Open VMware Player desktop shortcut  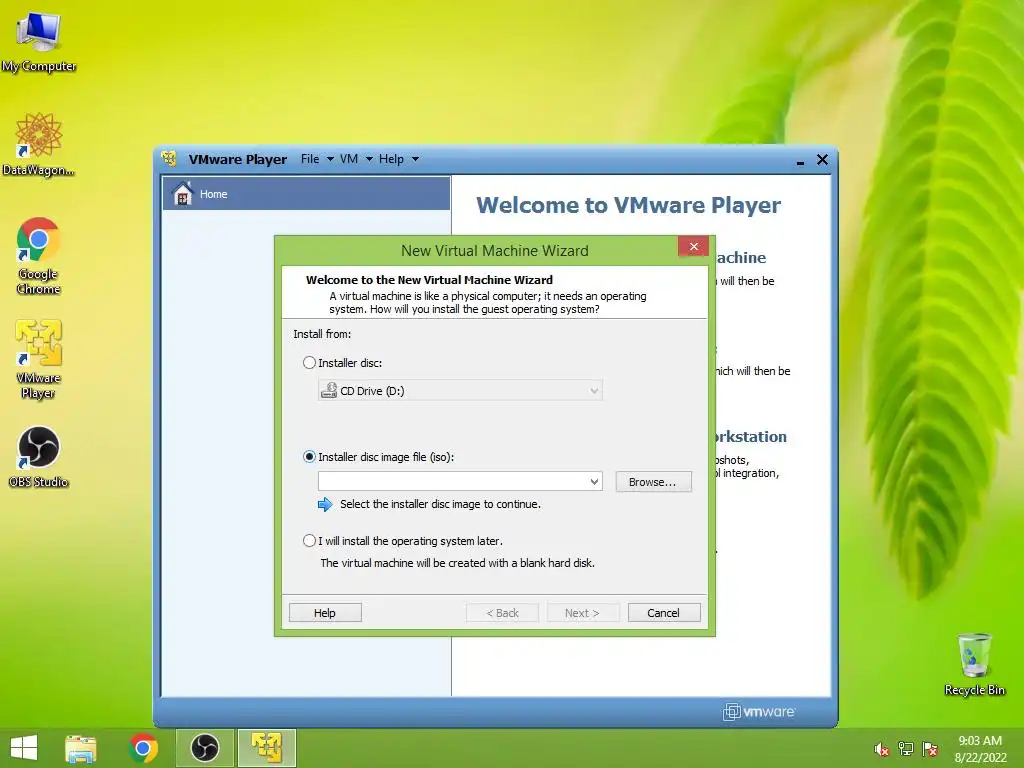pyautogui.click(x=39, y=359)
